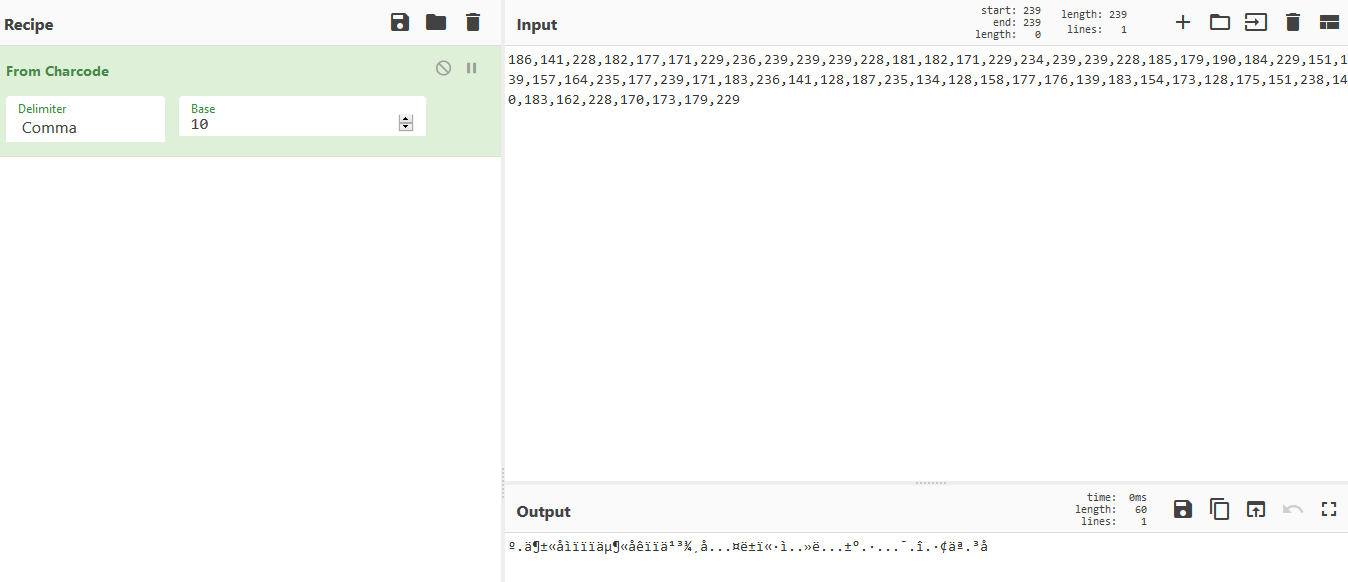The image size is (1348, 582).
Task: Disable the From Charcode operation
Action: [444, 68]
